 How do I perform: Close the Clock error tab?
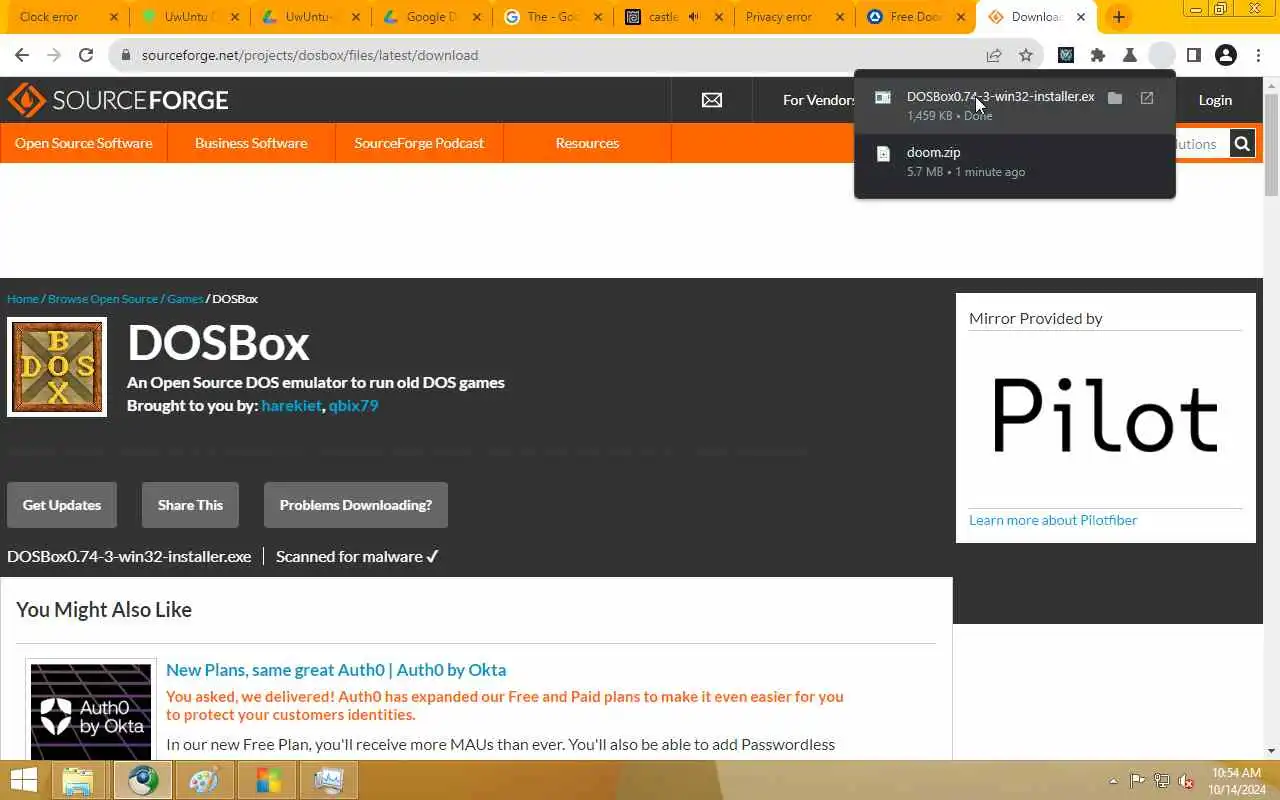point(113,17)
